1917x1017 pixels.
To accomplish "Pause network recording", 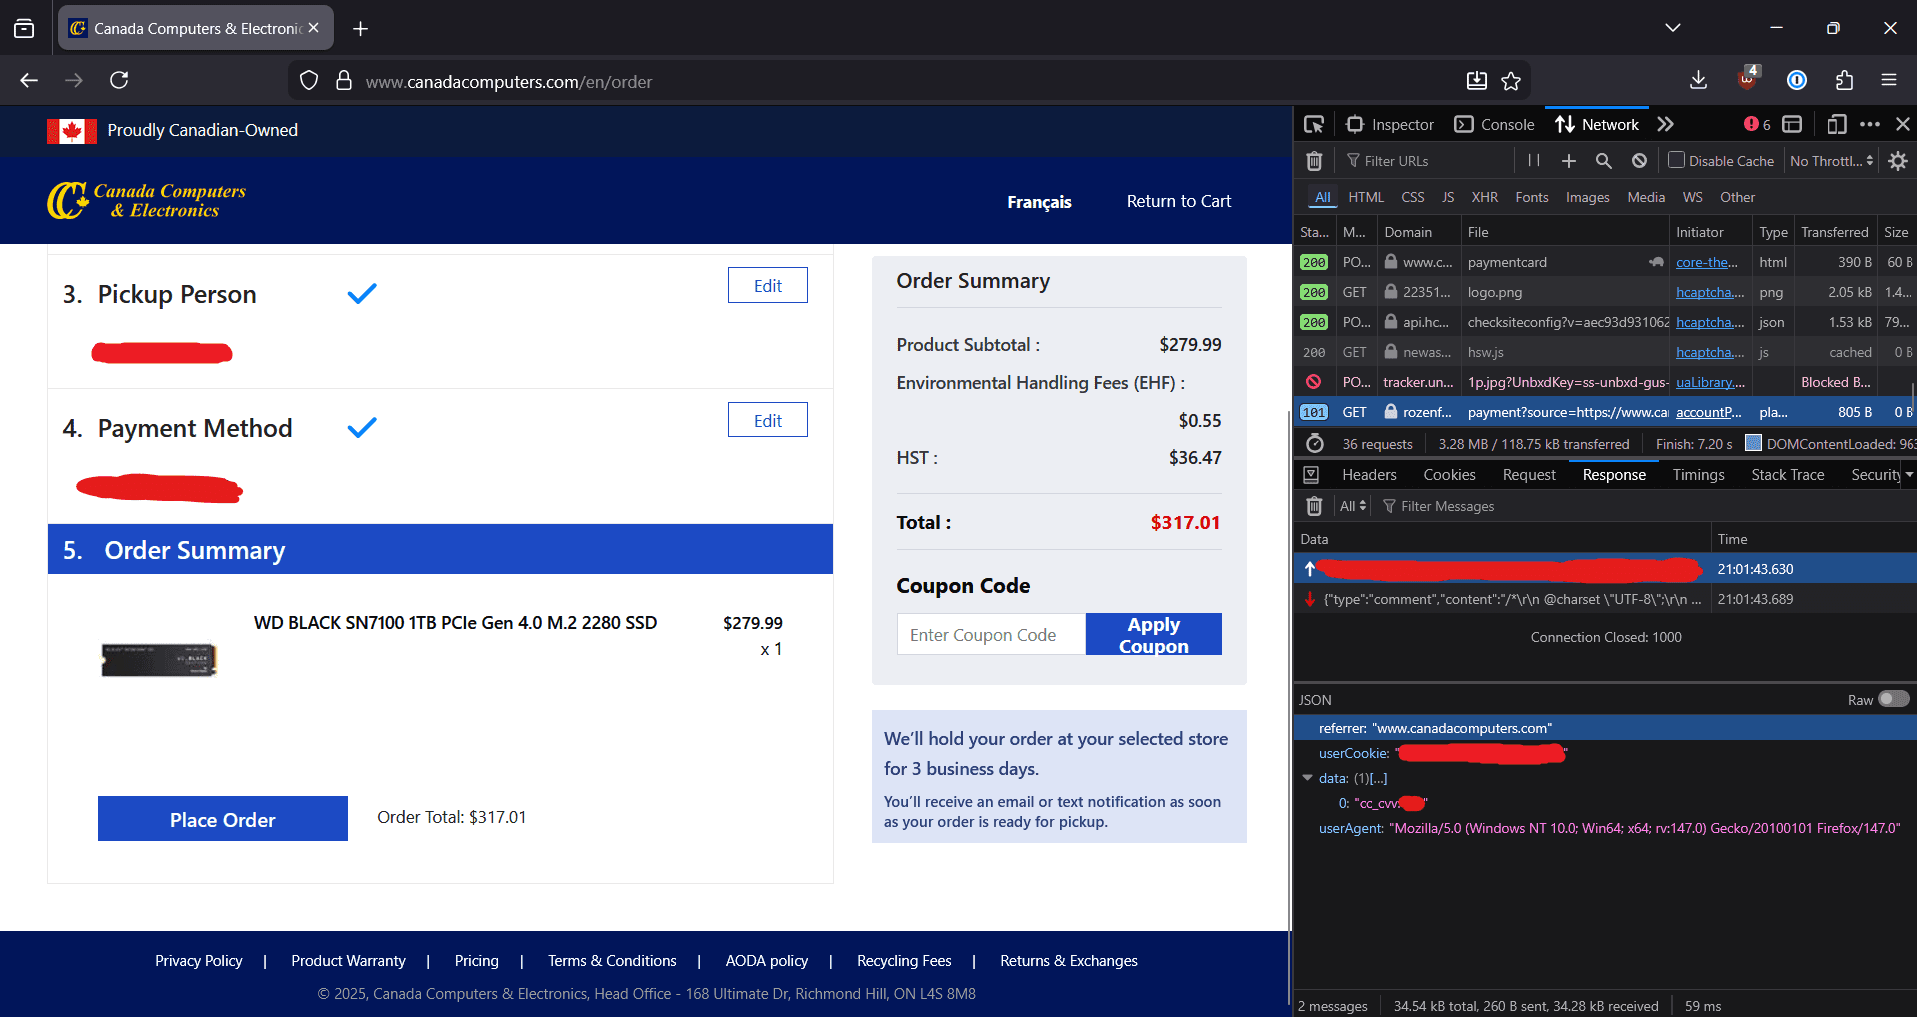I will click(x=1533, y=161).
